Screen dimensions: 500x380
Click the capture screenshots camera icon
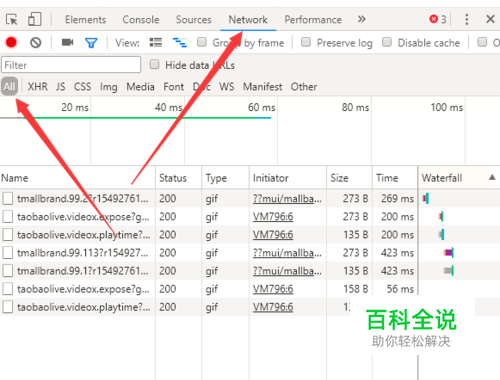click(x=67, y=42)
